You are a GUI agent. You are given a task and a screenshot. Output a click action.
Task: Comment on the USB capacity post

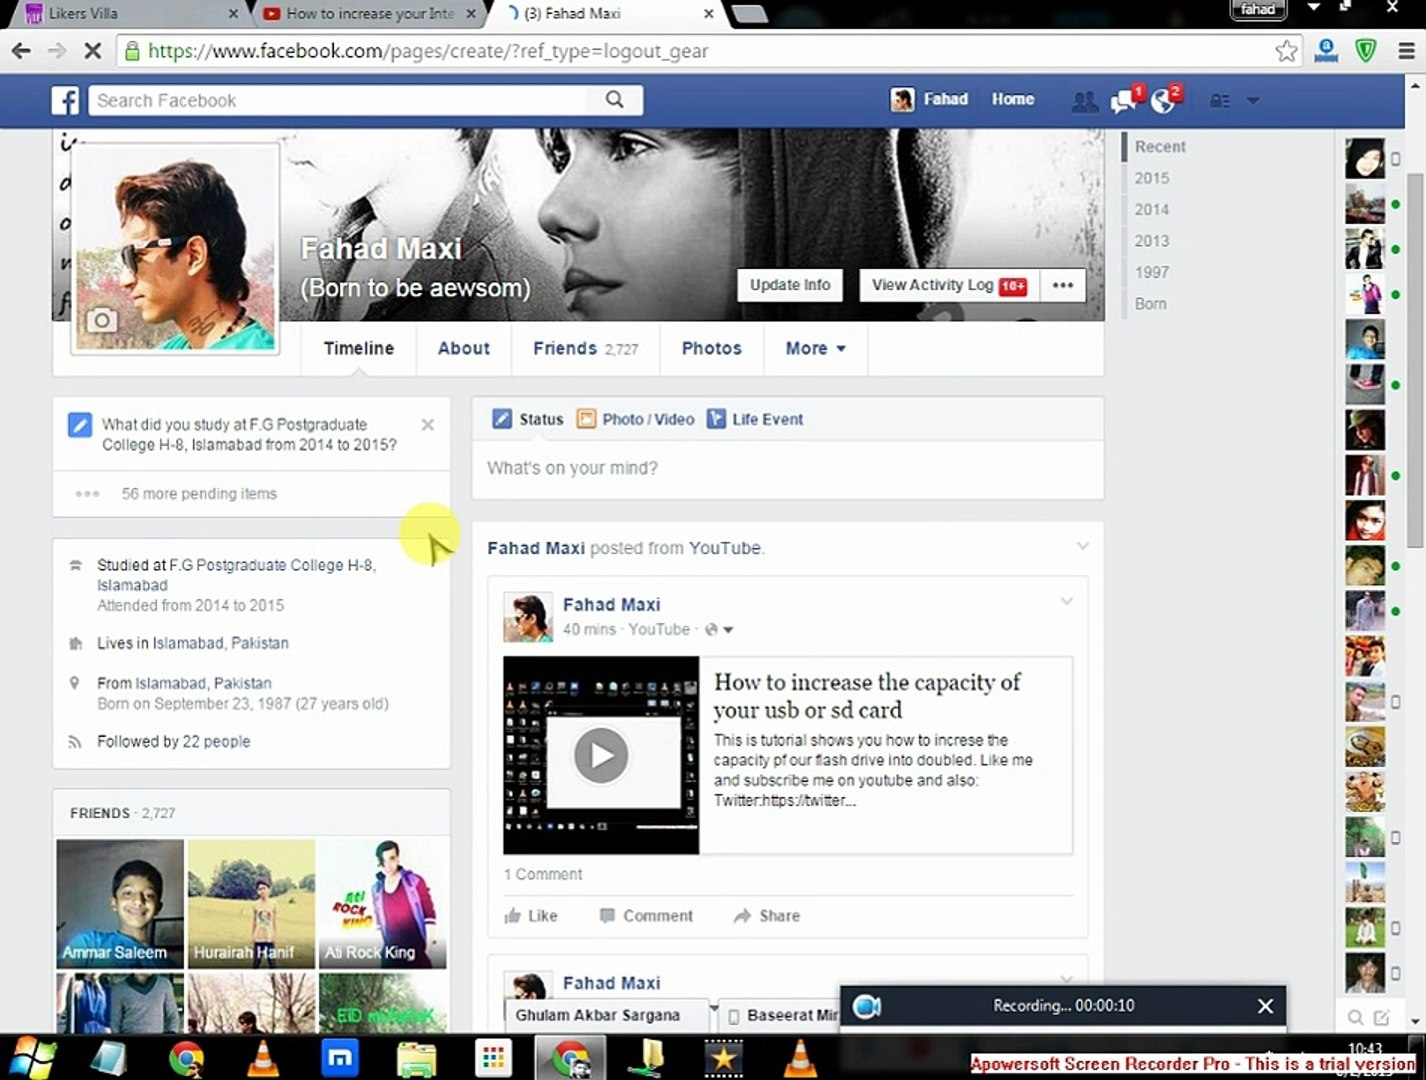646,916
